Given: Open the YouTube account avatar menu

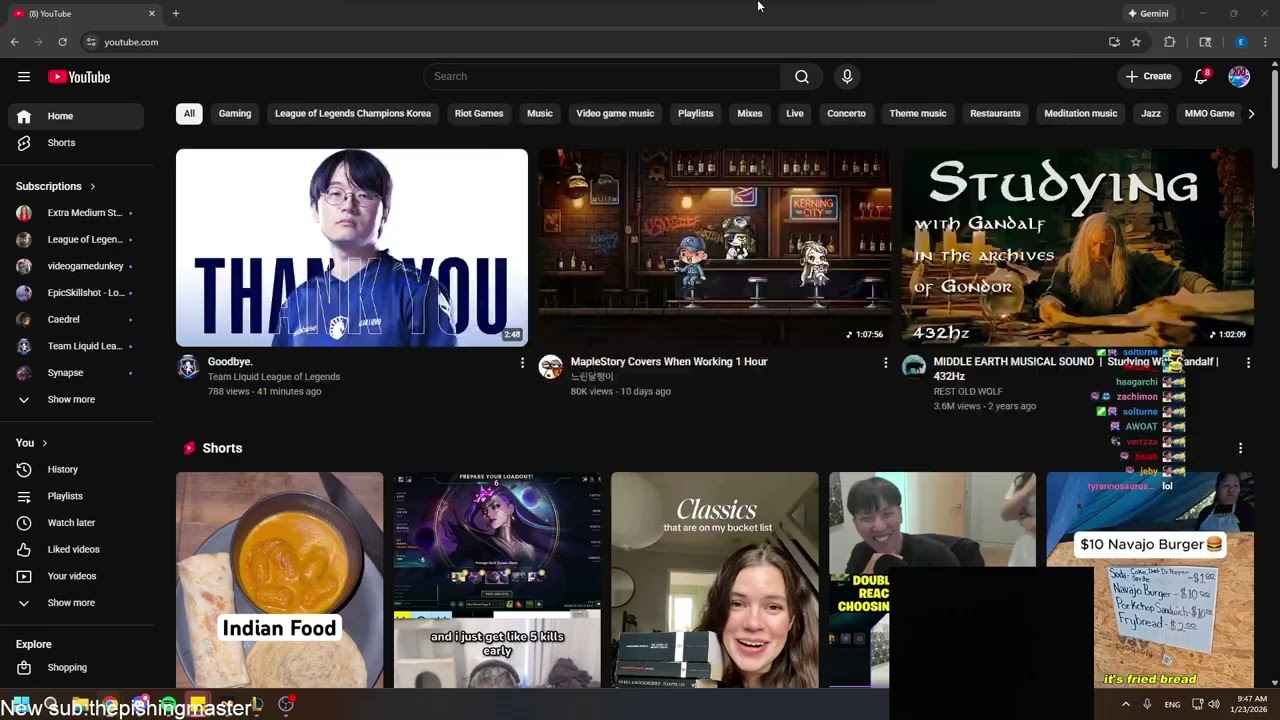Looking at the screenshot, I should coord(1239,77).
